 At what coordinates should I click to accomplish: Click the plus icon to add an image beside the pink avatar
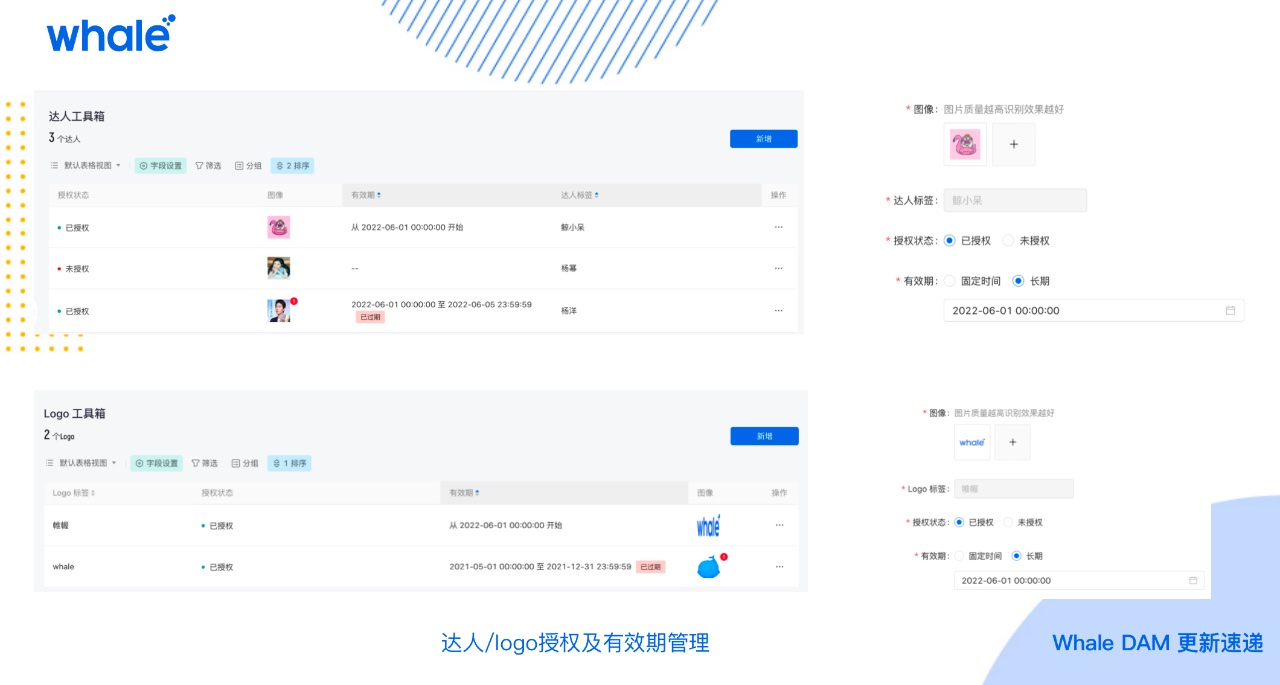pyautogui.click(x=1013, y=145)
